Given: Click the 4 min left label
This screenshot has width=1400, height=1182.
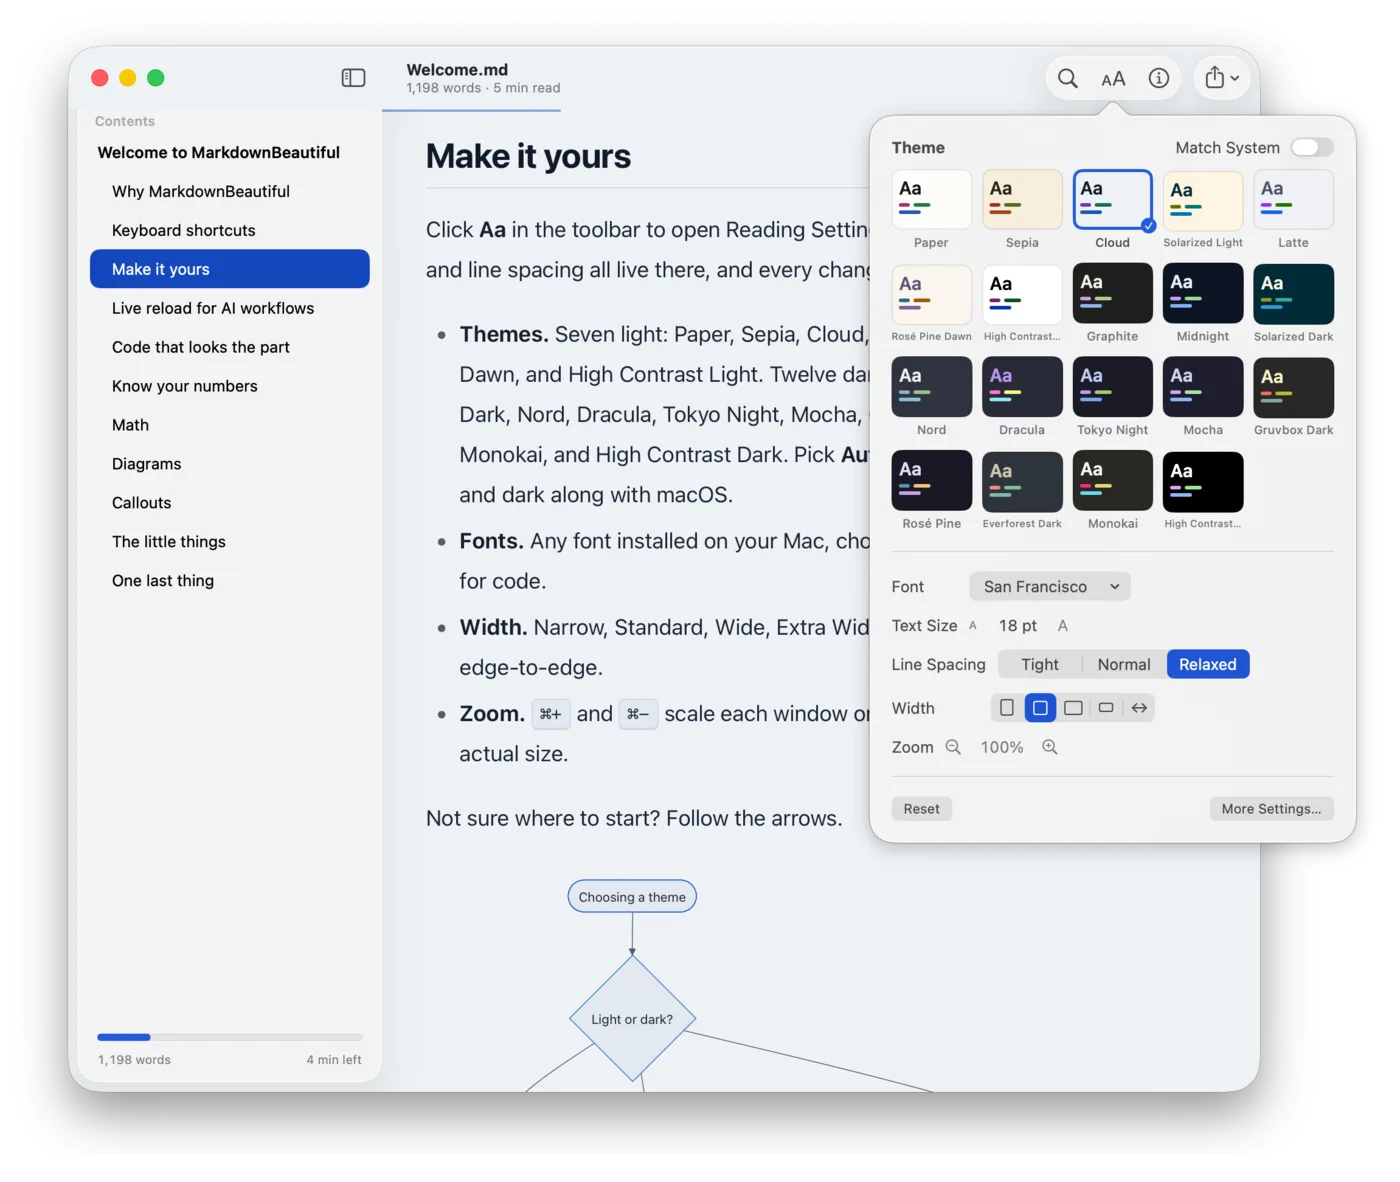Looking at the screenshot, I should (334, 1060).
